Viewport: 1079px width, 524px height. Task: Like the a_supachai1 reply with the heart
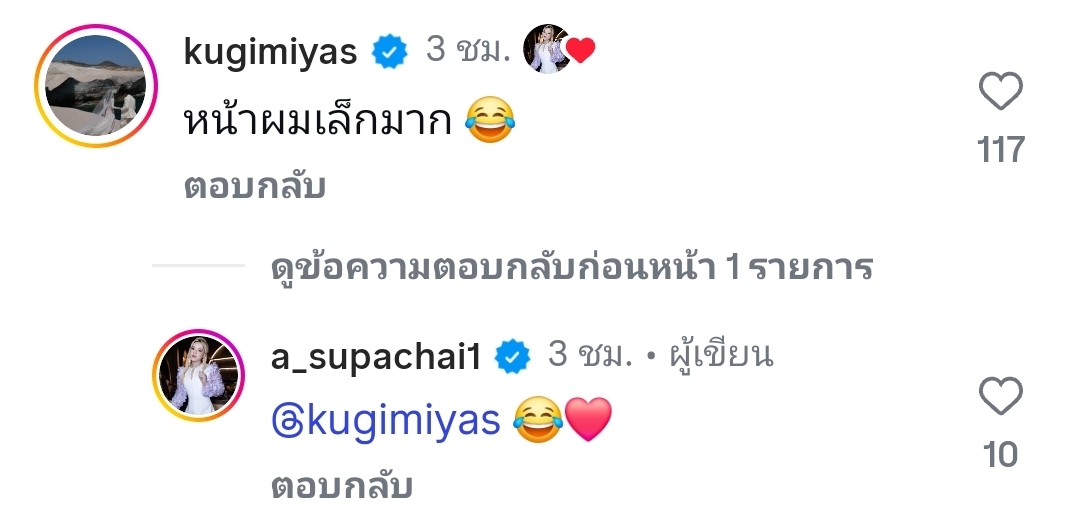(1000, 397)
